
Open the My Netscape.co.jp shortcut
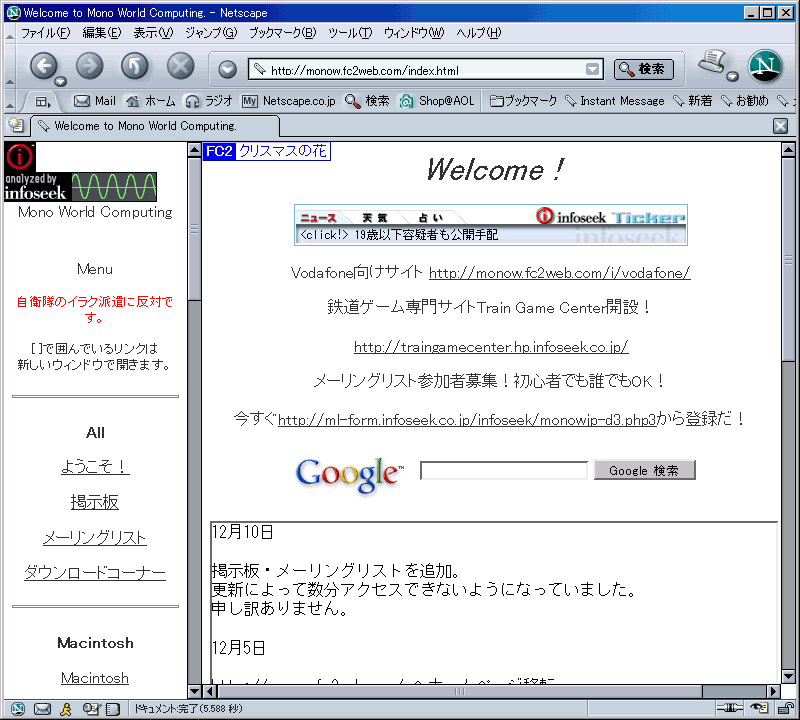coord(289,101)
